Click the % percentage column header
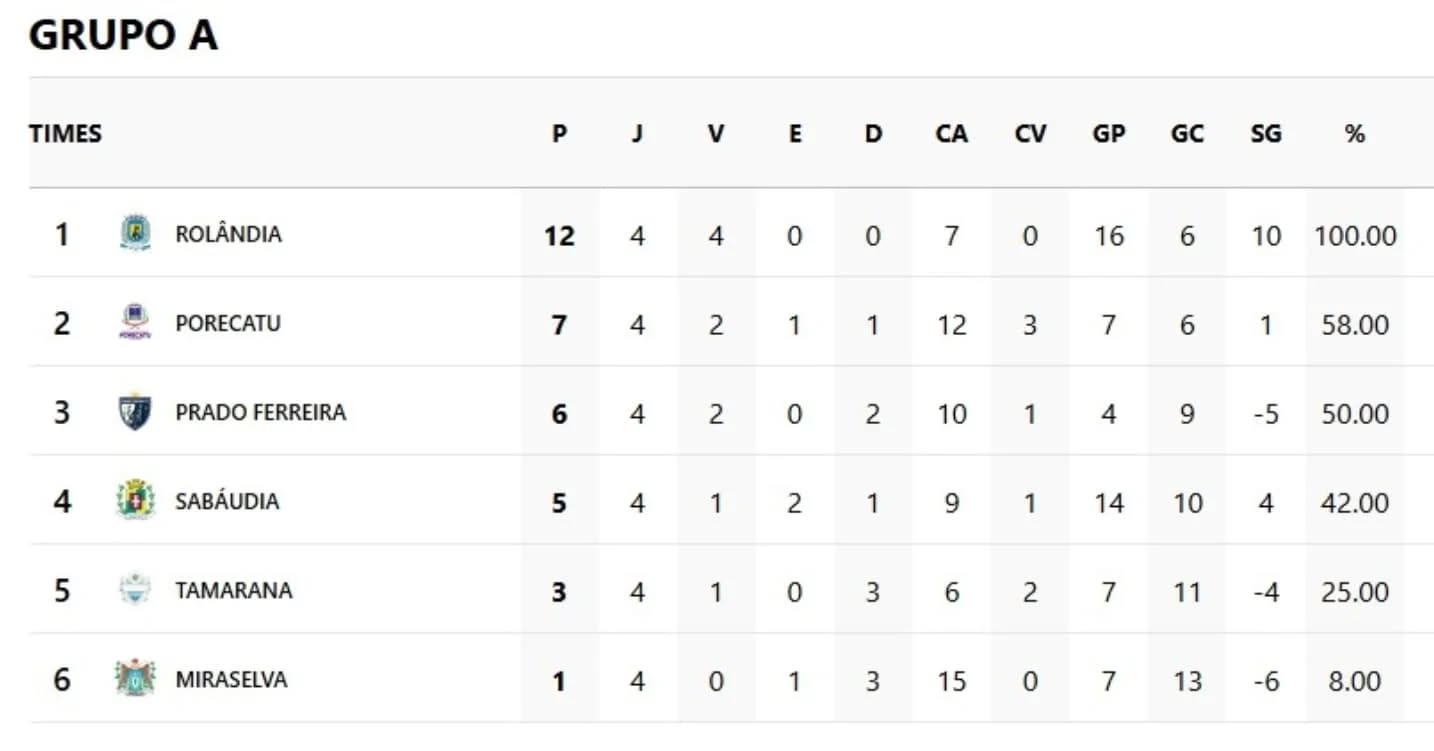The height and width of the screenshot is (751, 1434). (x=1354, y=133)
